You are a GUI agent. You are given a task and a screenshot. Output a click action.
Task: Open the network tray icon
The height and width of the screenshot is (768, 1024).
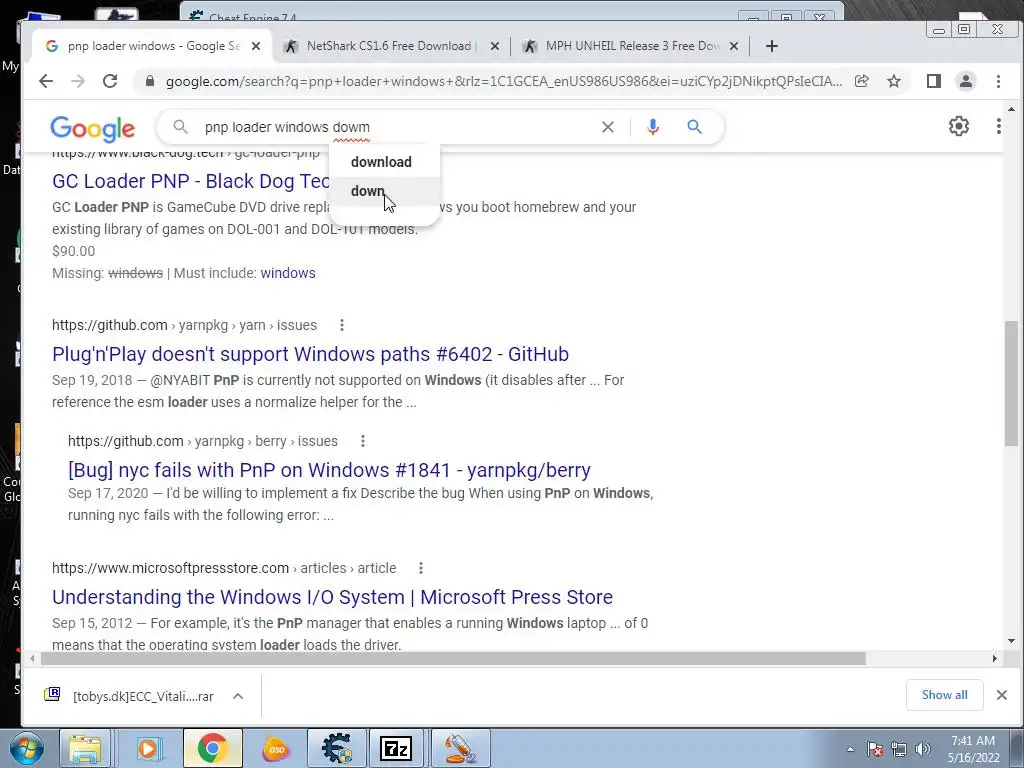click(x=899, y=749)
